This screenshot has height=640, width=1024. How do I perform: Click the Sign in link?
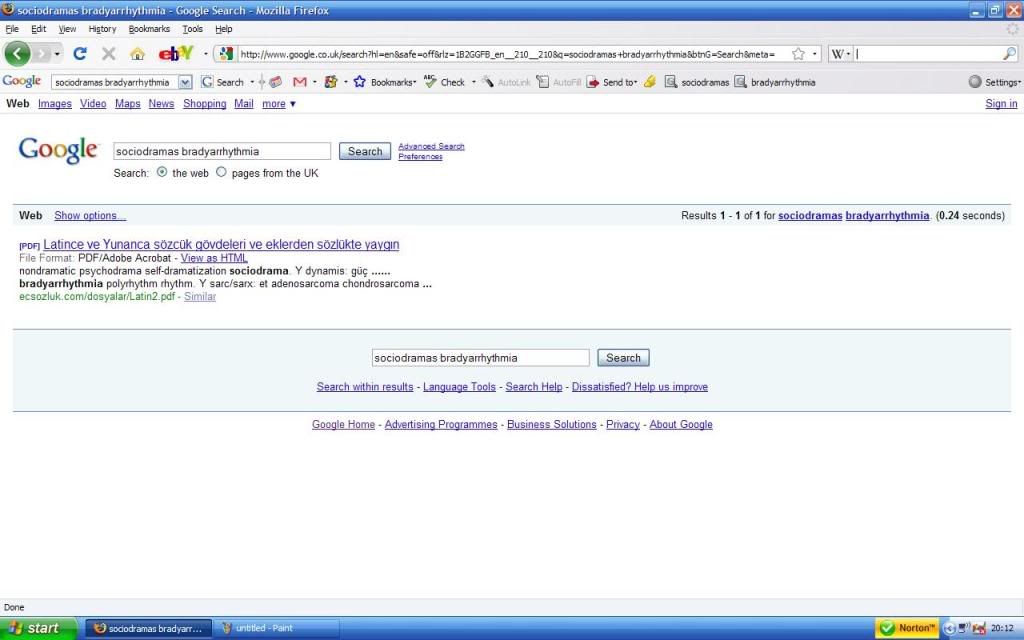(x=1001, y=104)
